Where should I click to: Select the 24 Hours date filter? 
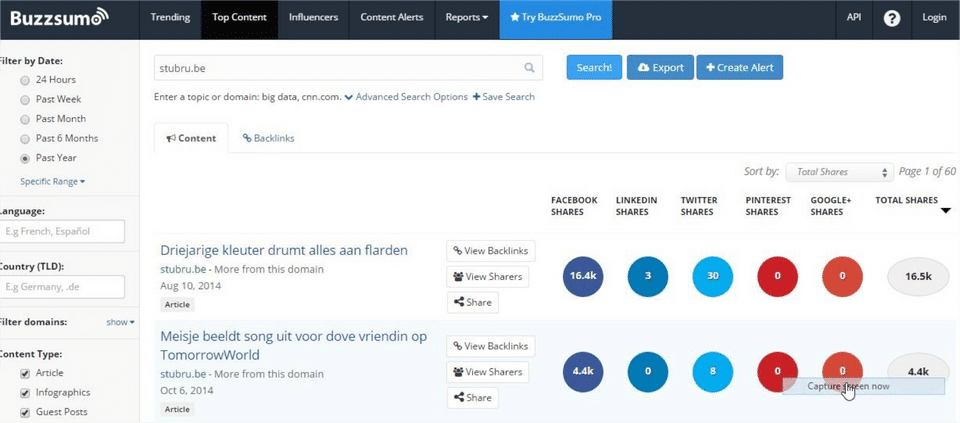tap(25, 80)
